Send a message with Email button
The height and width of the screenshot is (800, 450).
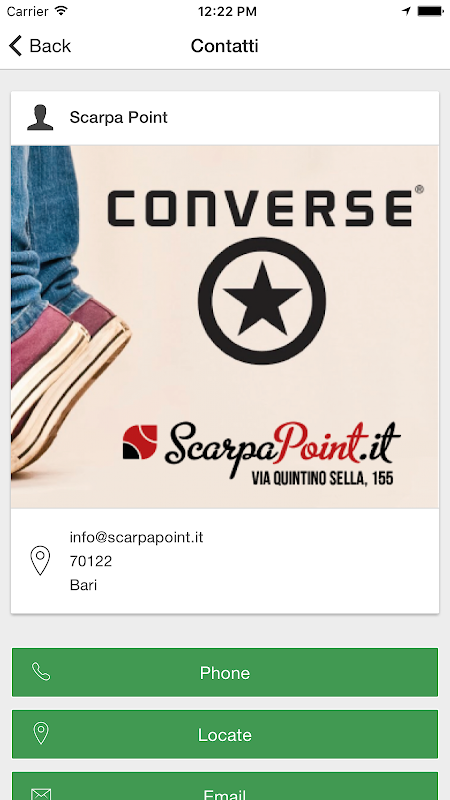pyautogui.click(x=225, y=786)
